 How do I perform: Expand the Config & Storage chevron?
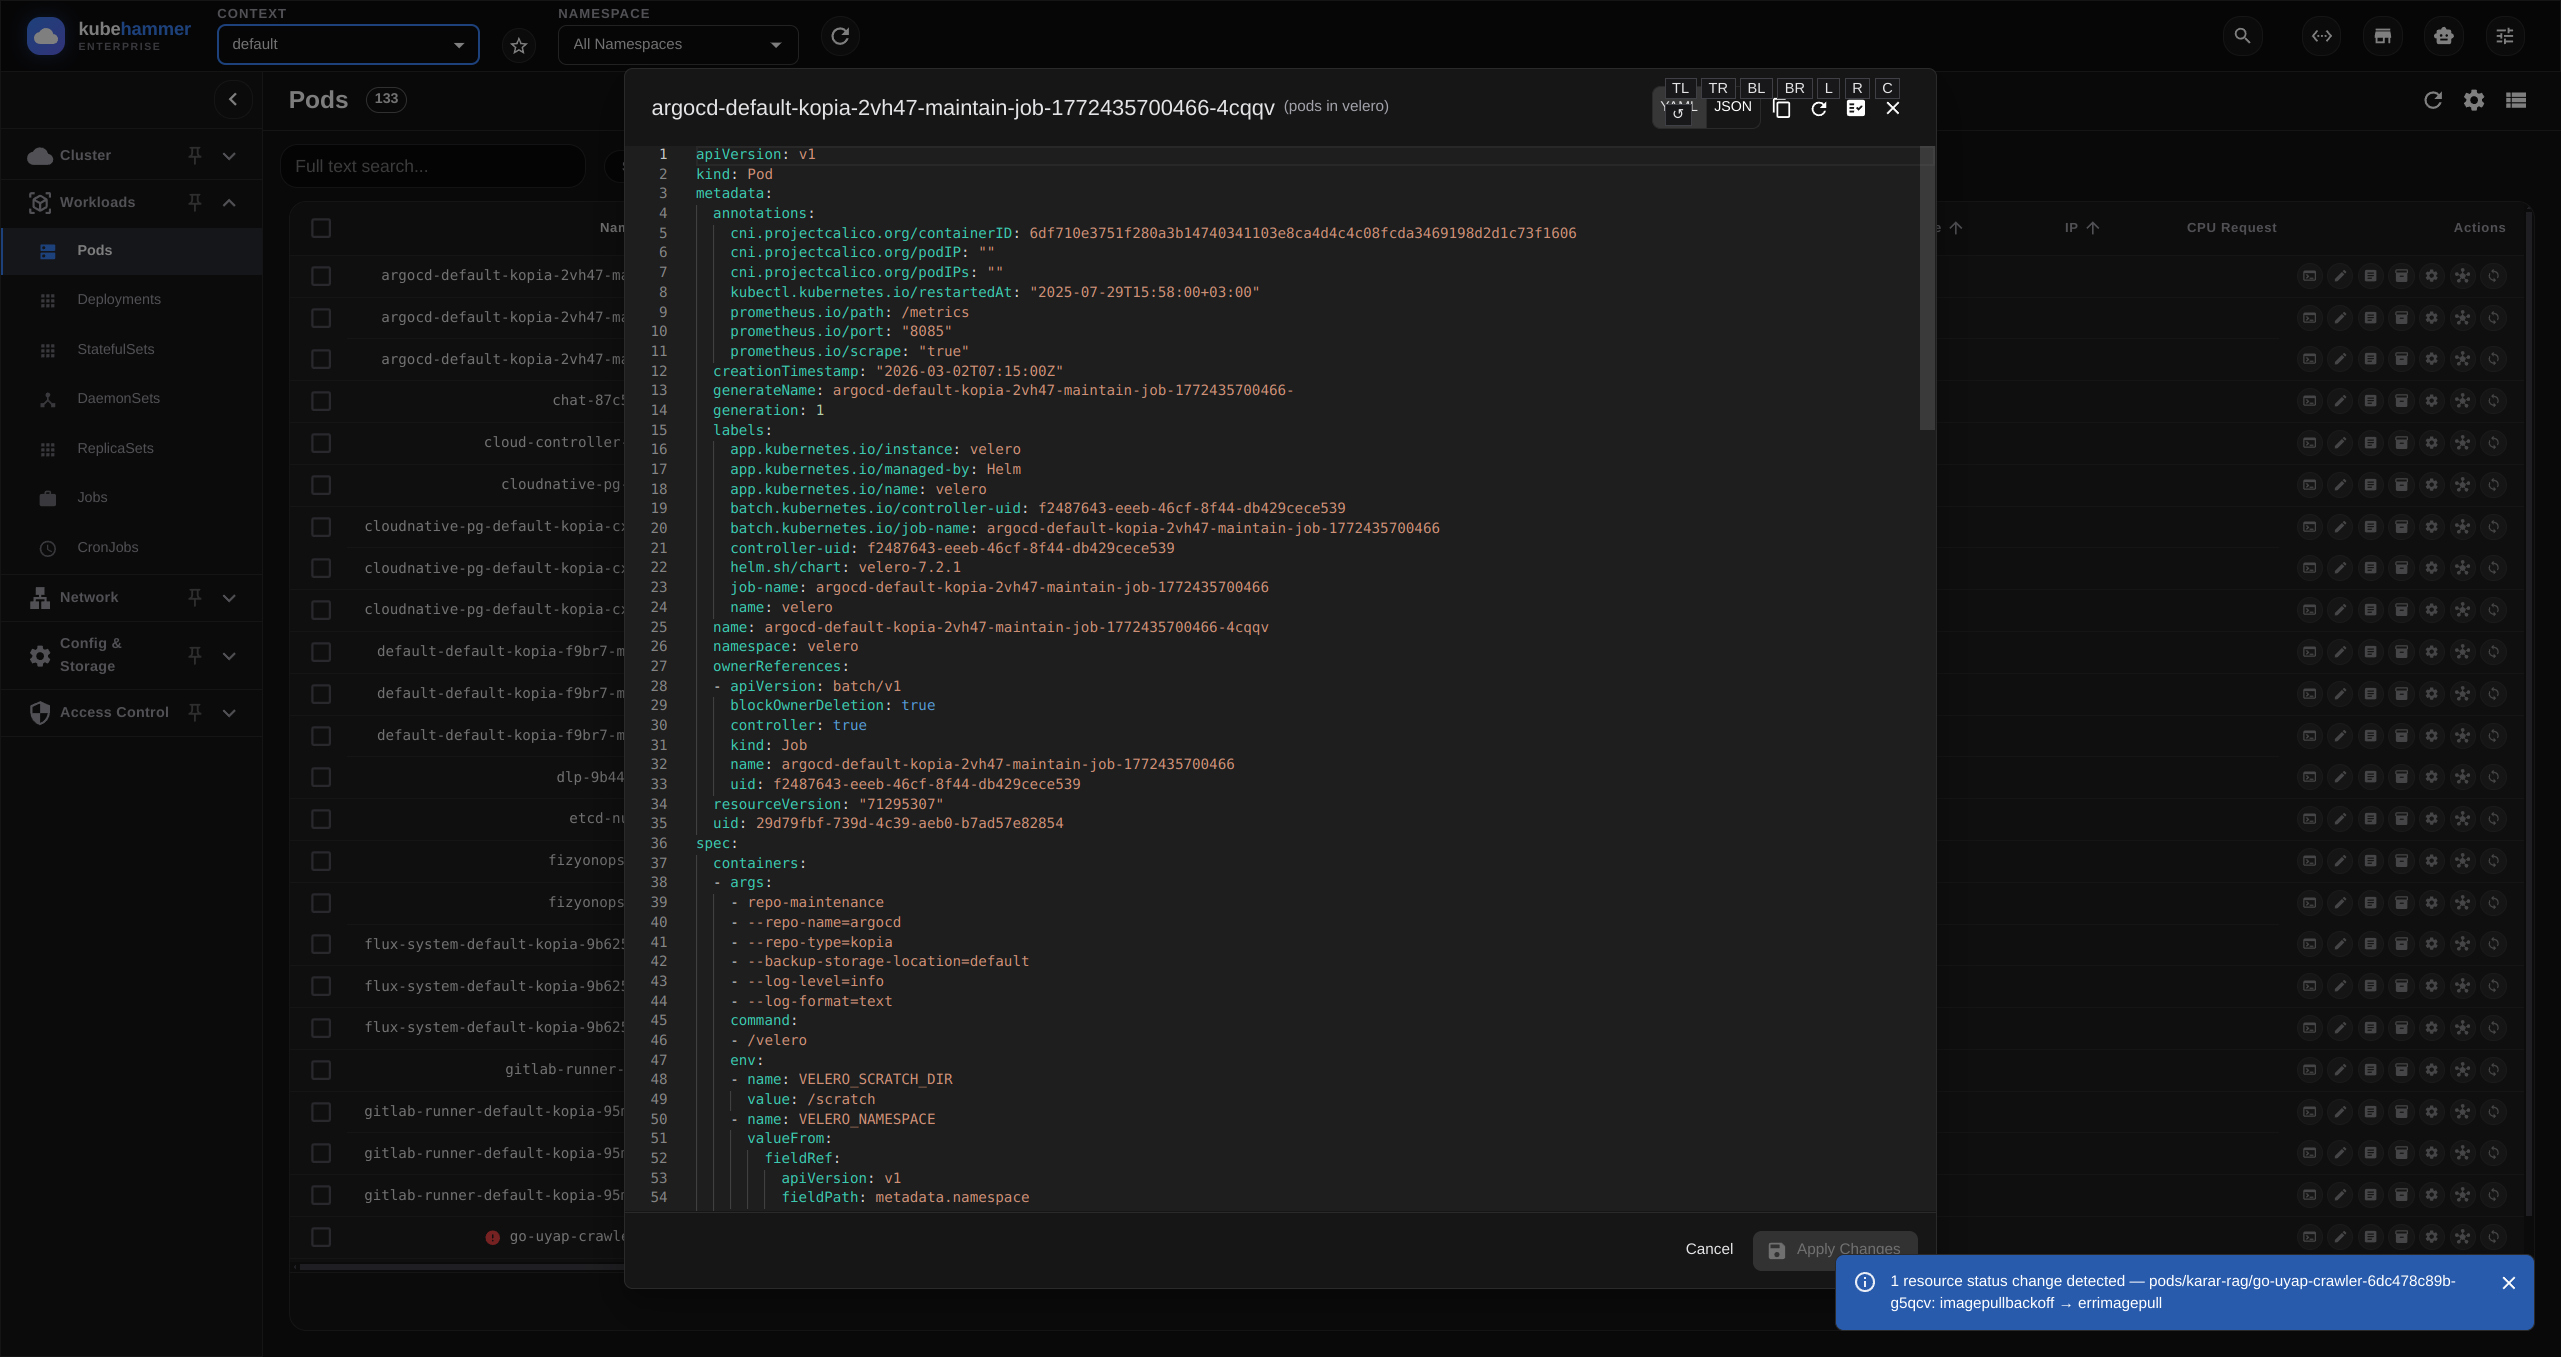229,656
